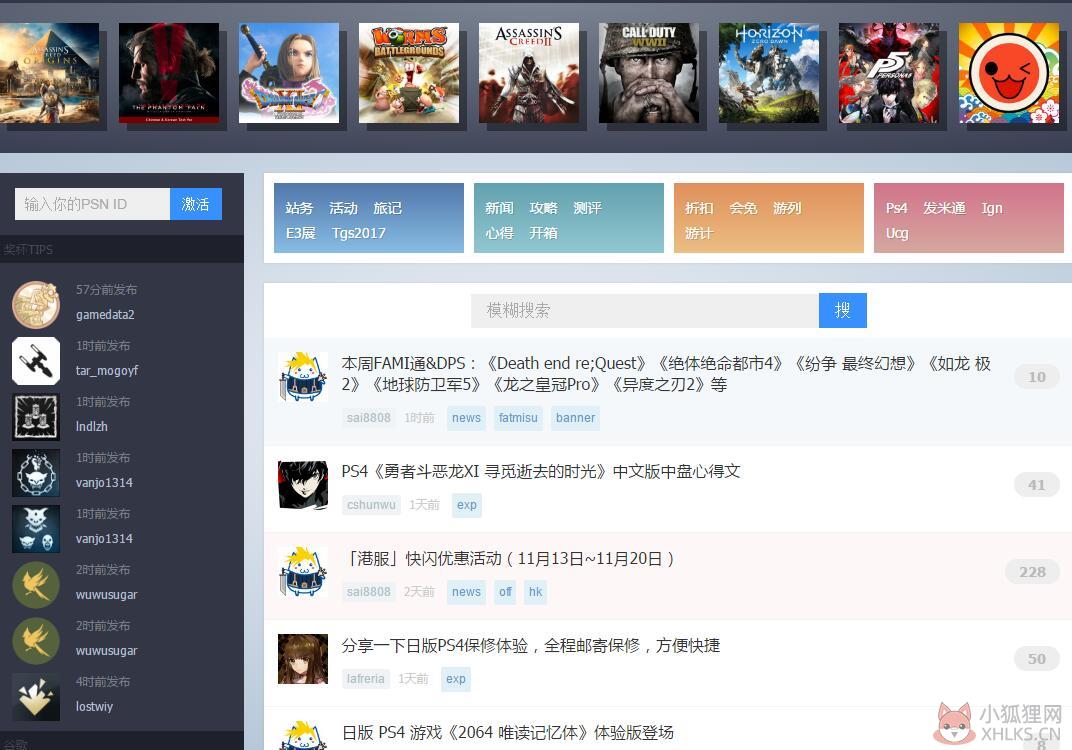The width and height of the screenshot is (1072, 750).
Task: Open the 228 replies count badge
Action: point(1032,572)
